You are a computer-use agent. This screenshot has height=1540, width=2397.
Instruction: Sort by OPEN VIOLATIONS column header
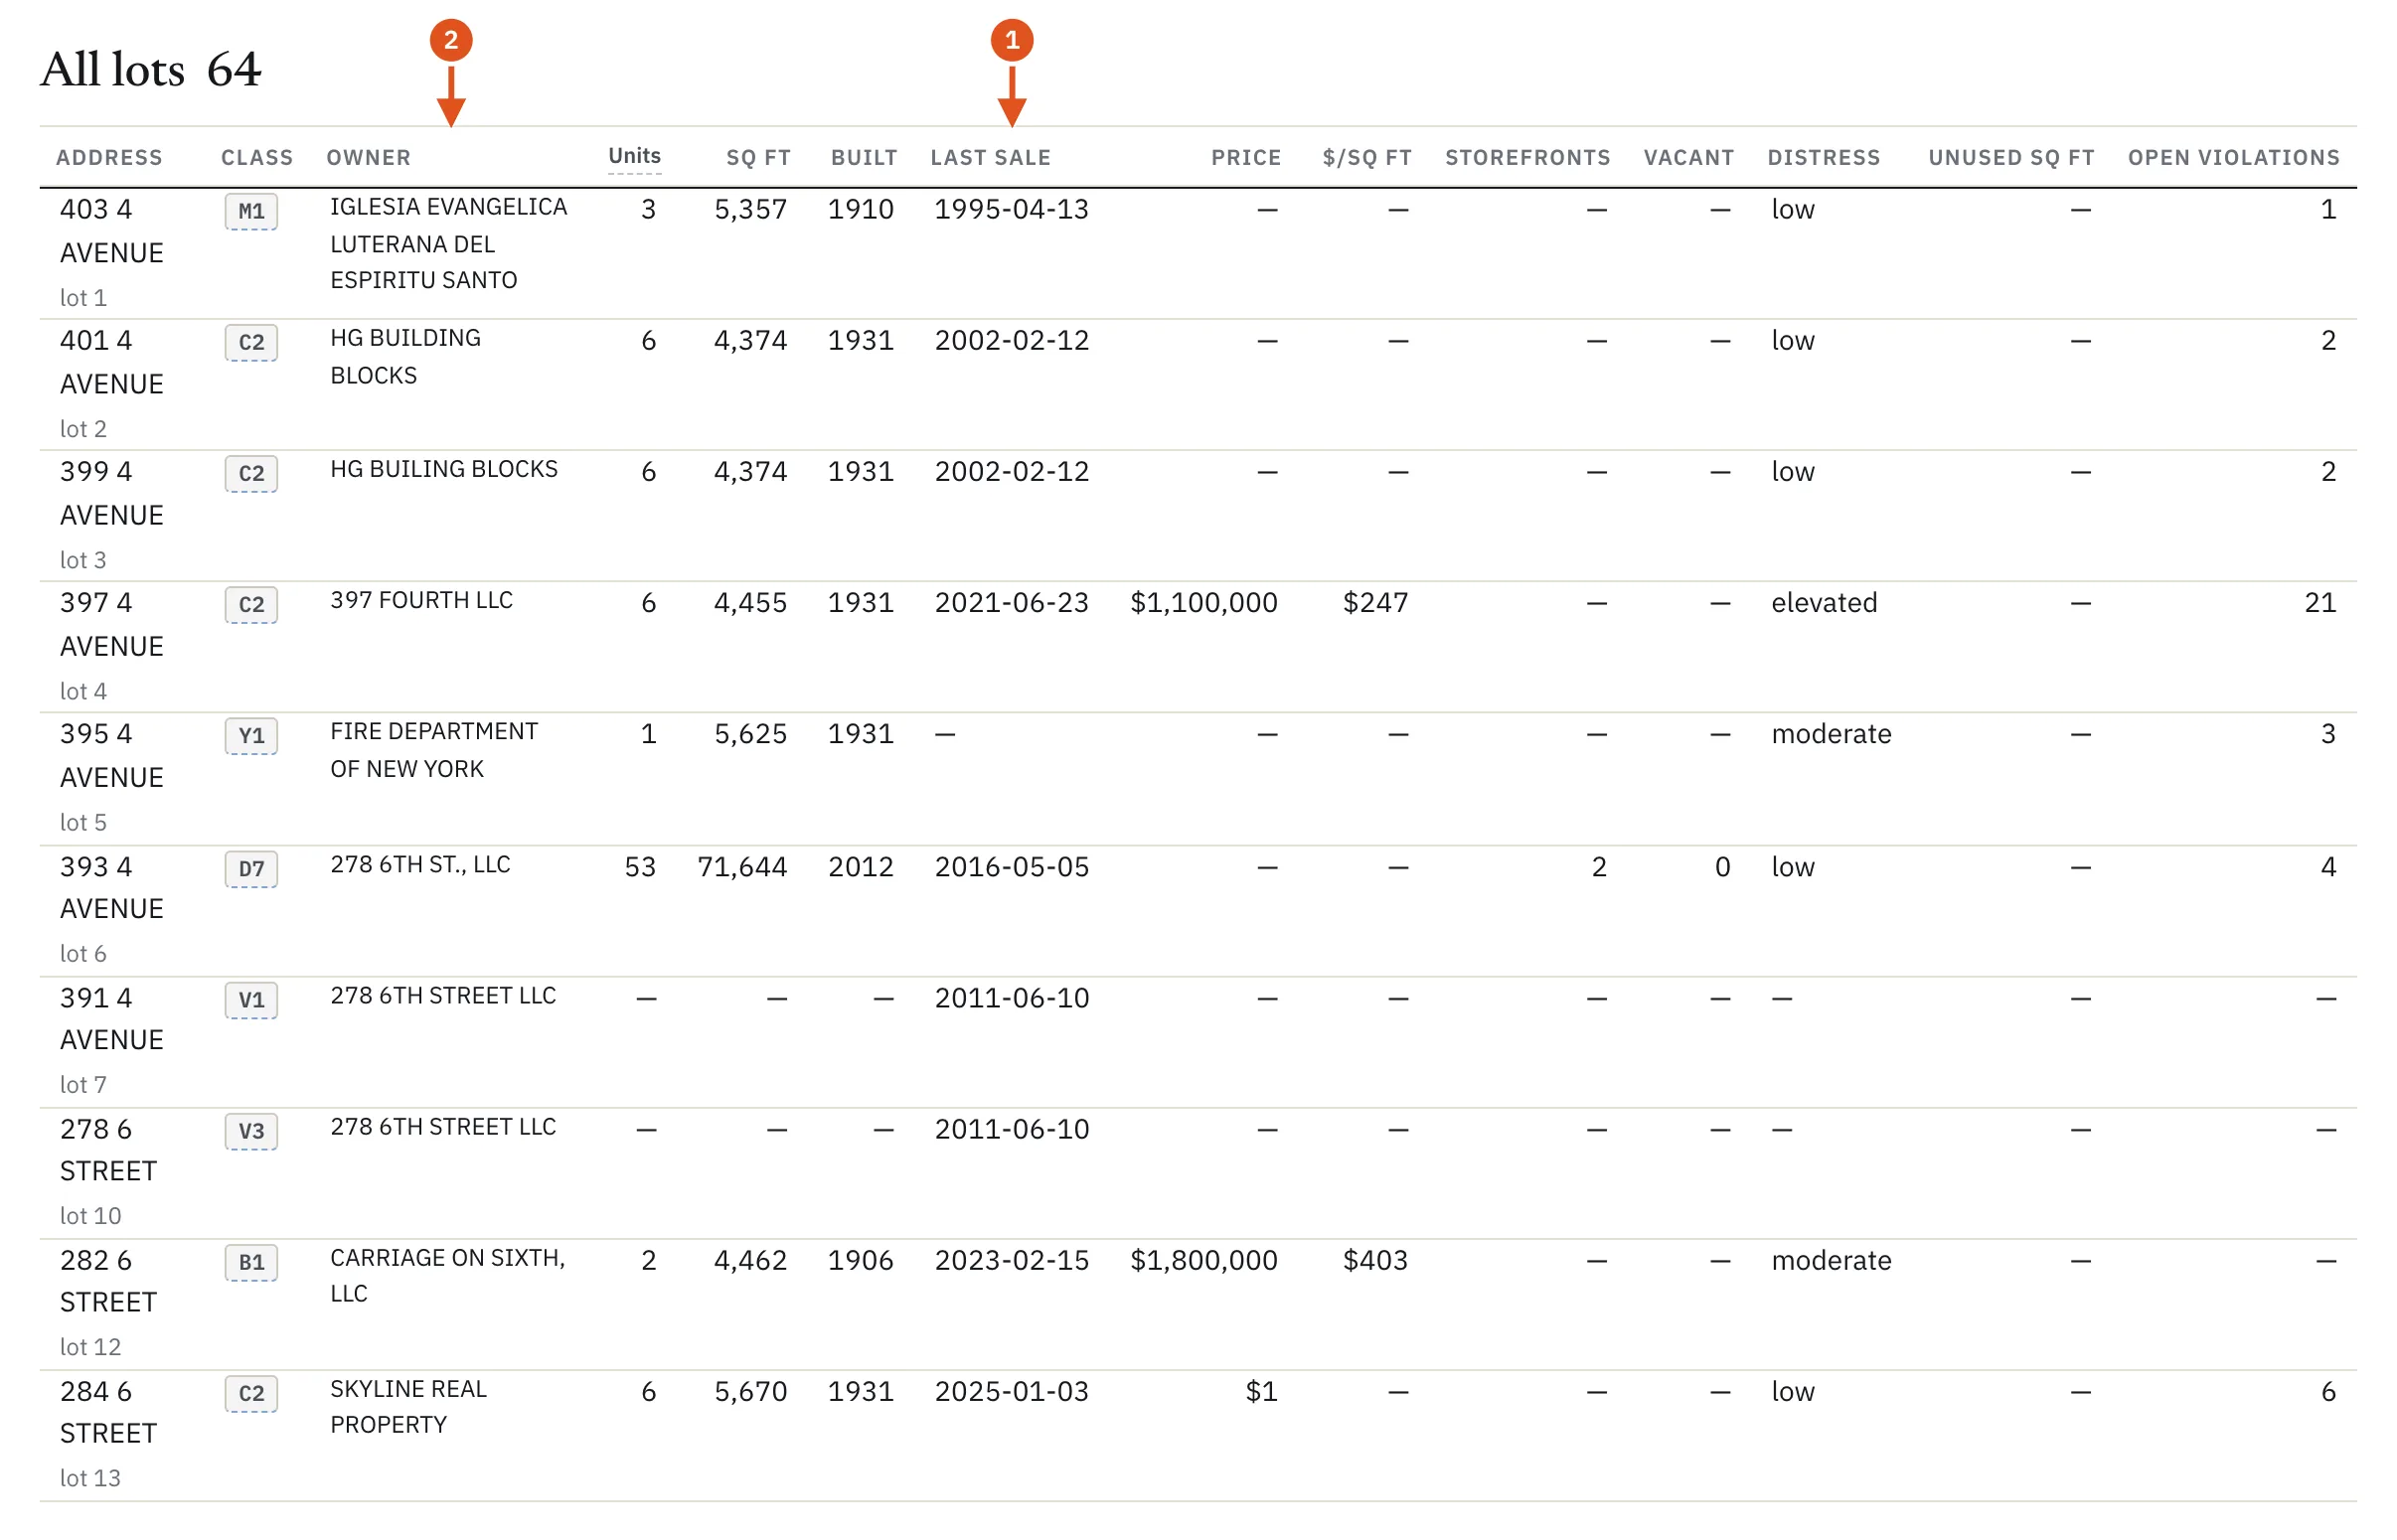(x=2233, y=158)
